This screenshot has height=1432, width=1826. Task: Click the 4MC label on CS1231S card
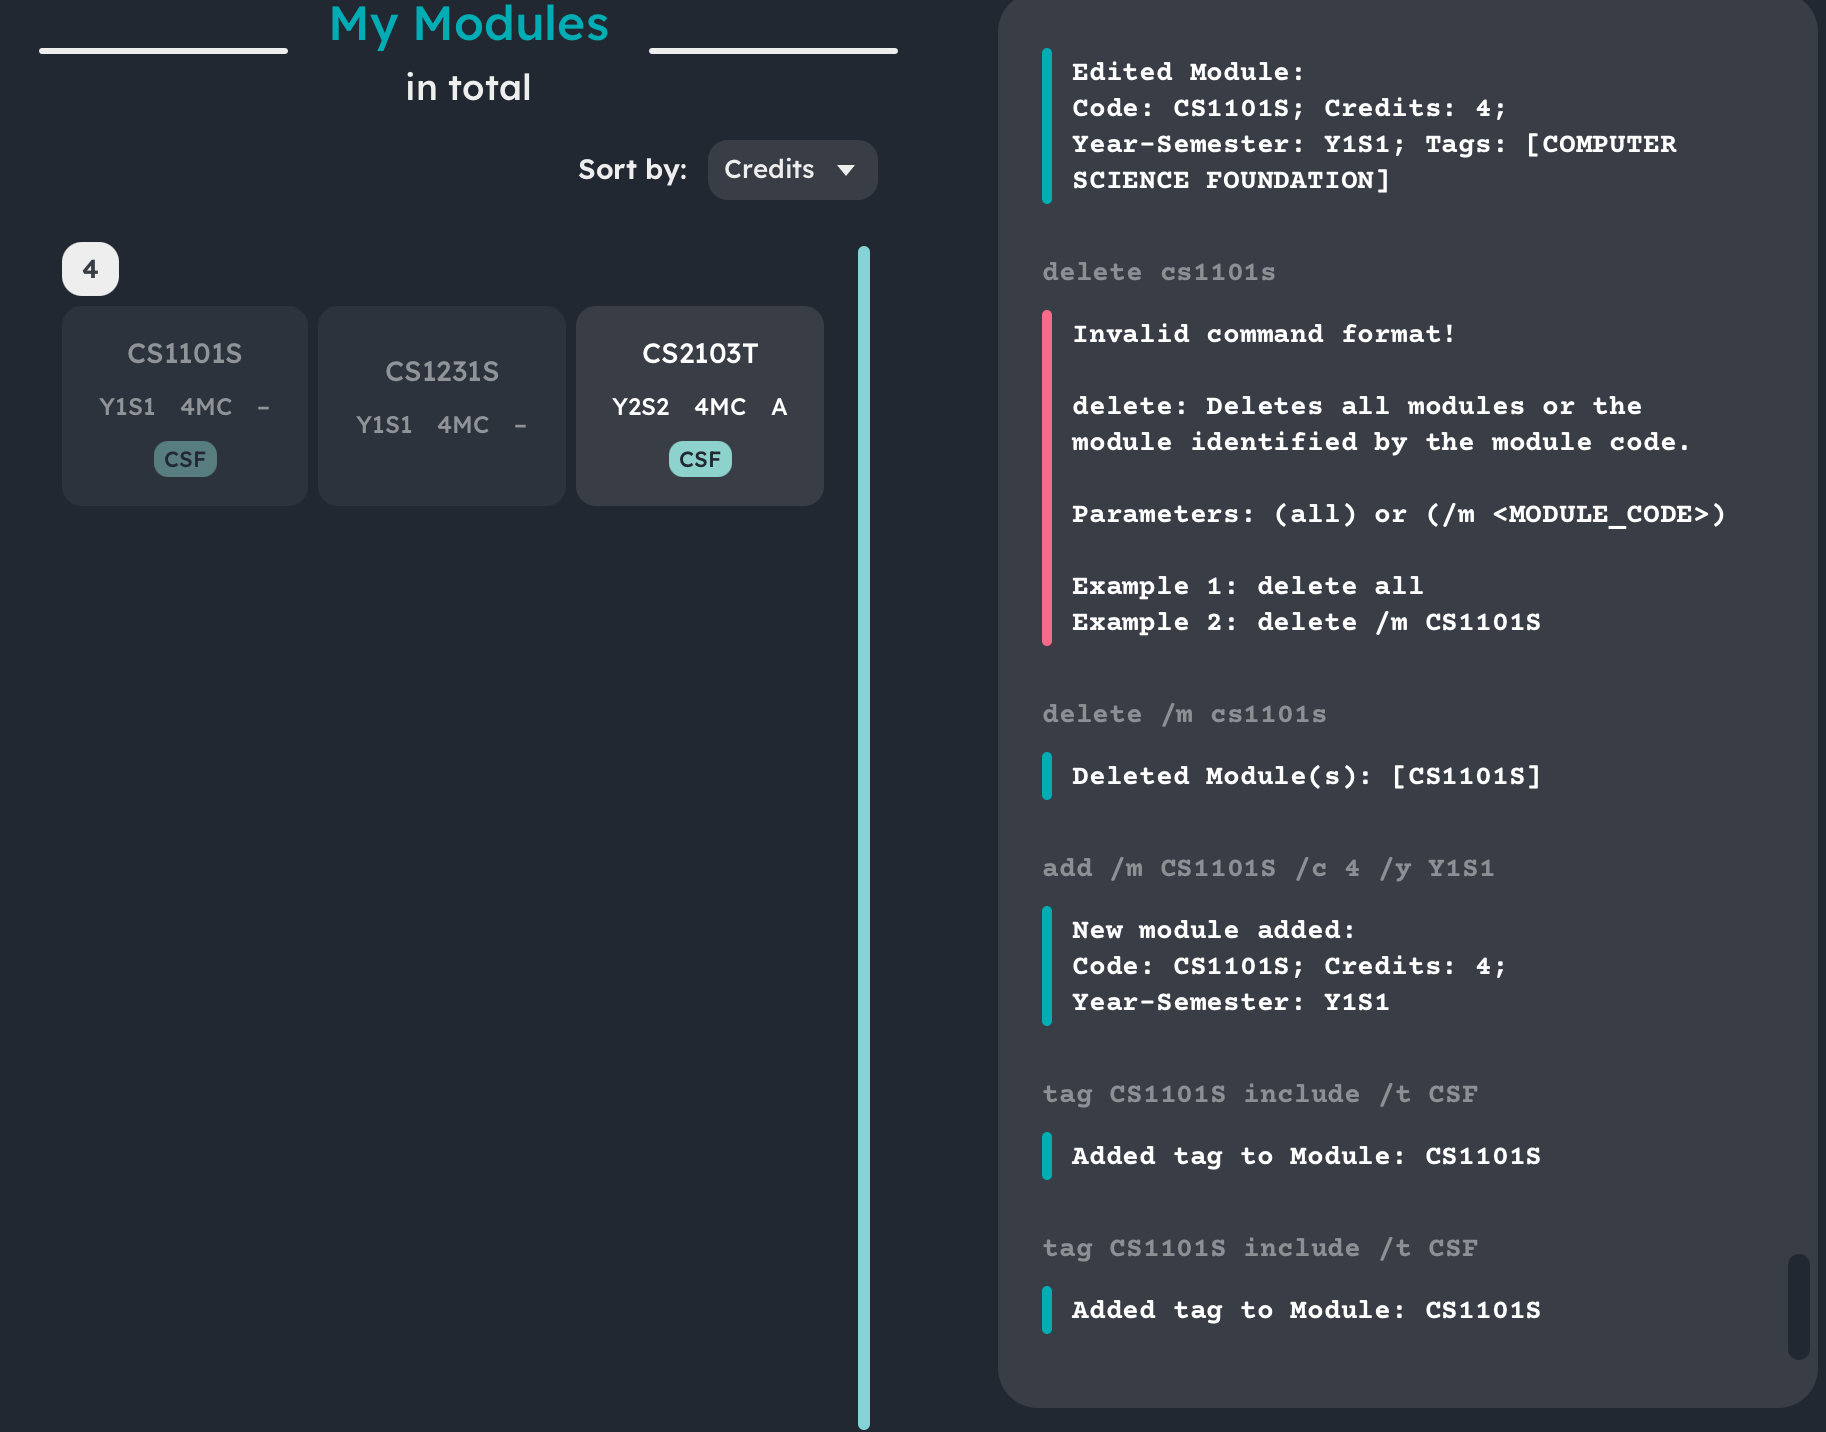click(463, 425)
